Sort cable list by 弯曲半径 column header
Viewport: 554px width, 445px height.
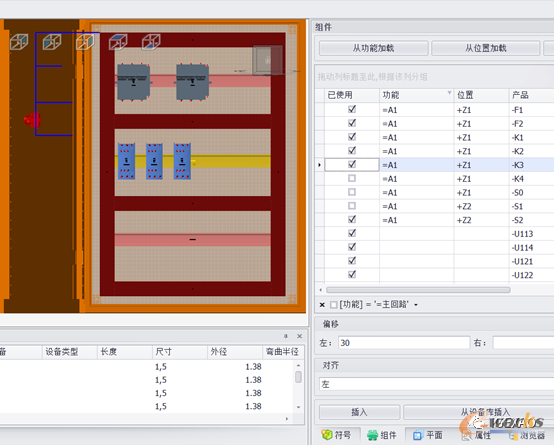pos(283,352)
